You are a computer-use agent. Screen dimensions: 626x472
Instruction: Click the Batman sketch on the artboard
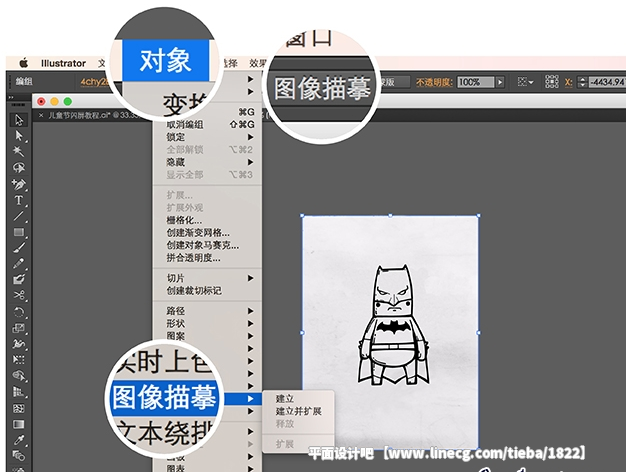pyautogui.click(x=393, y=325)
